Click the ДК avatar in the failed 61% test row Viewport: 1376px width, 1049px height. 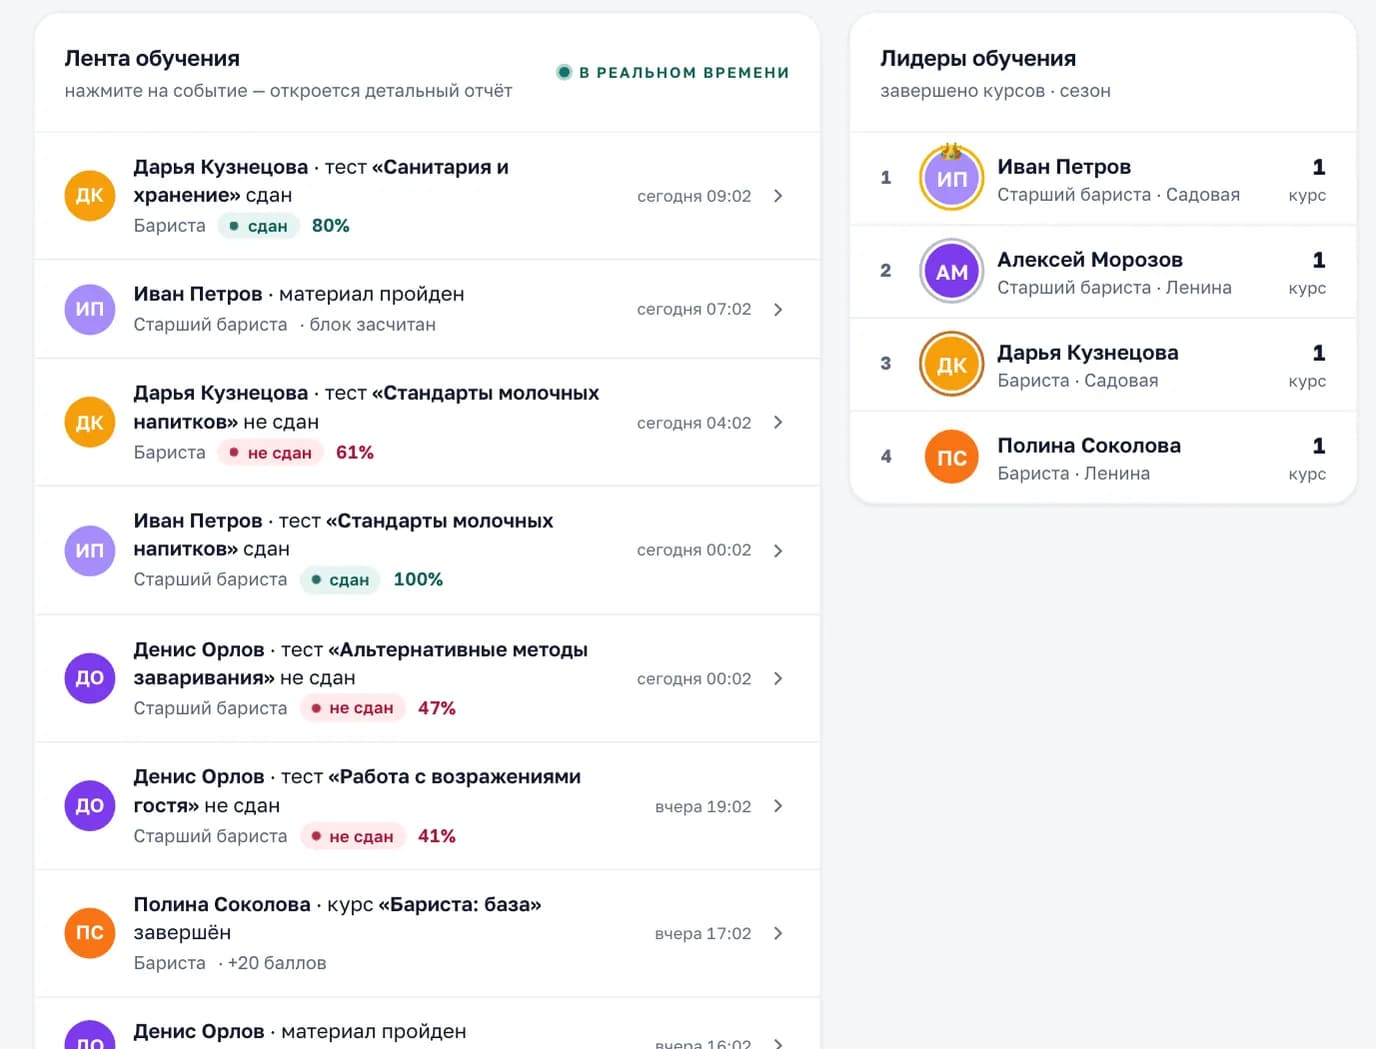(x=90, y=422)
